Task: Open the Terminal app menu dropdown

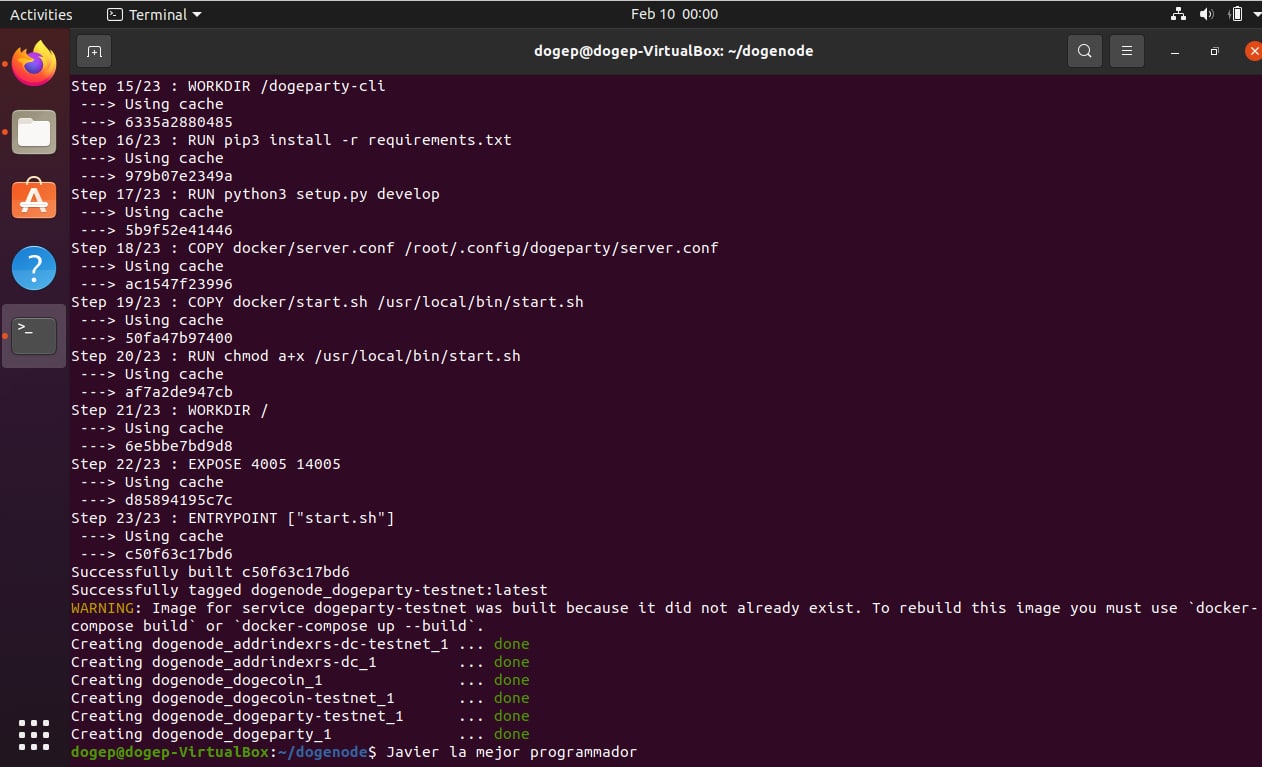Action: [154, 14]
